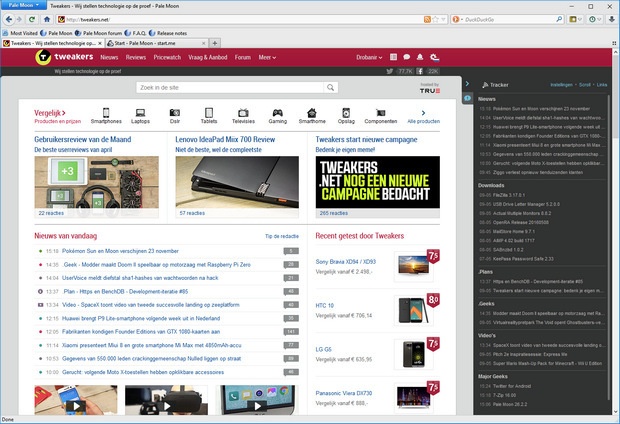Open the notifications bell icon
The image size is (620, 424).
pyautogui.click(x=420, y=57)
